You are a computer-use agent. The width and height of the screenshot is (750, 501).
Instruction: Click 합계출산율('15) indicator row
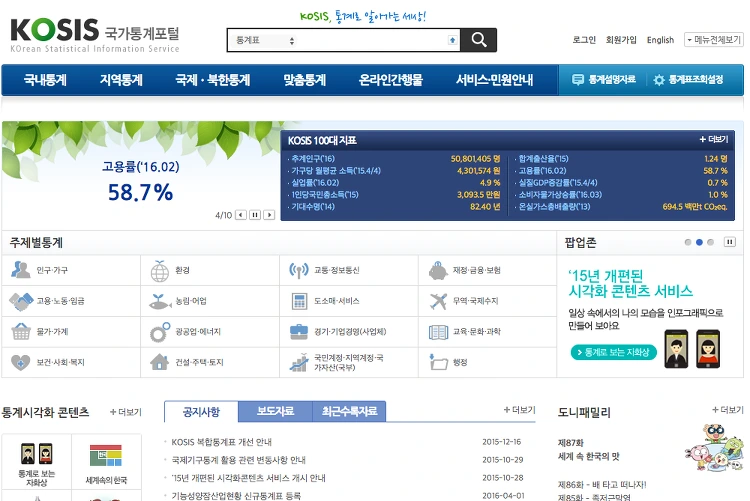pyautogui.click(x=621, y=159)
